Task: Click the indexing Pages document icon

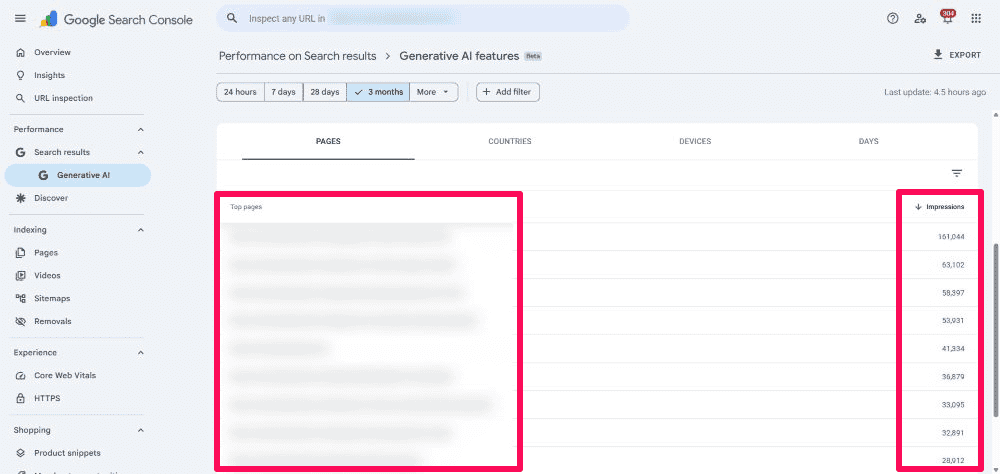Action: [20, 253]
